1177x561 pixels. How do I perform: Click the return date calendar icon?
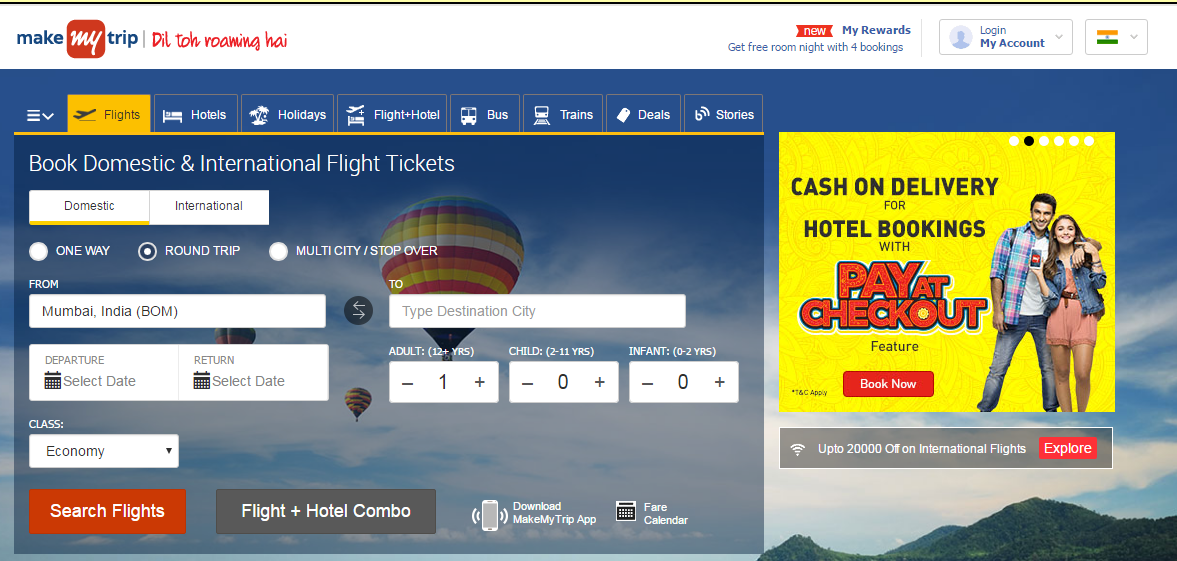pos(201,381)
